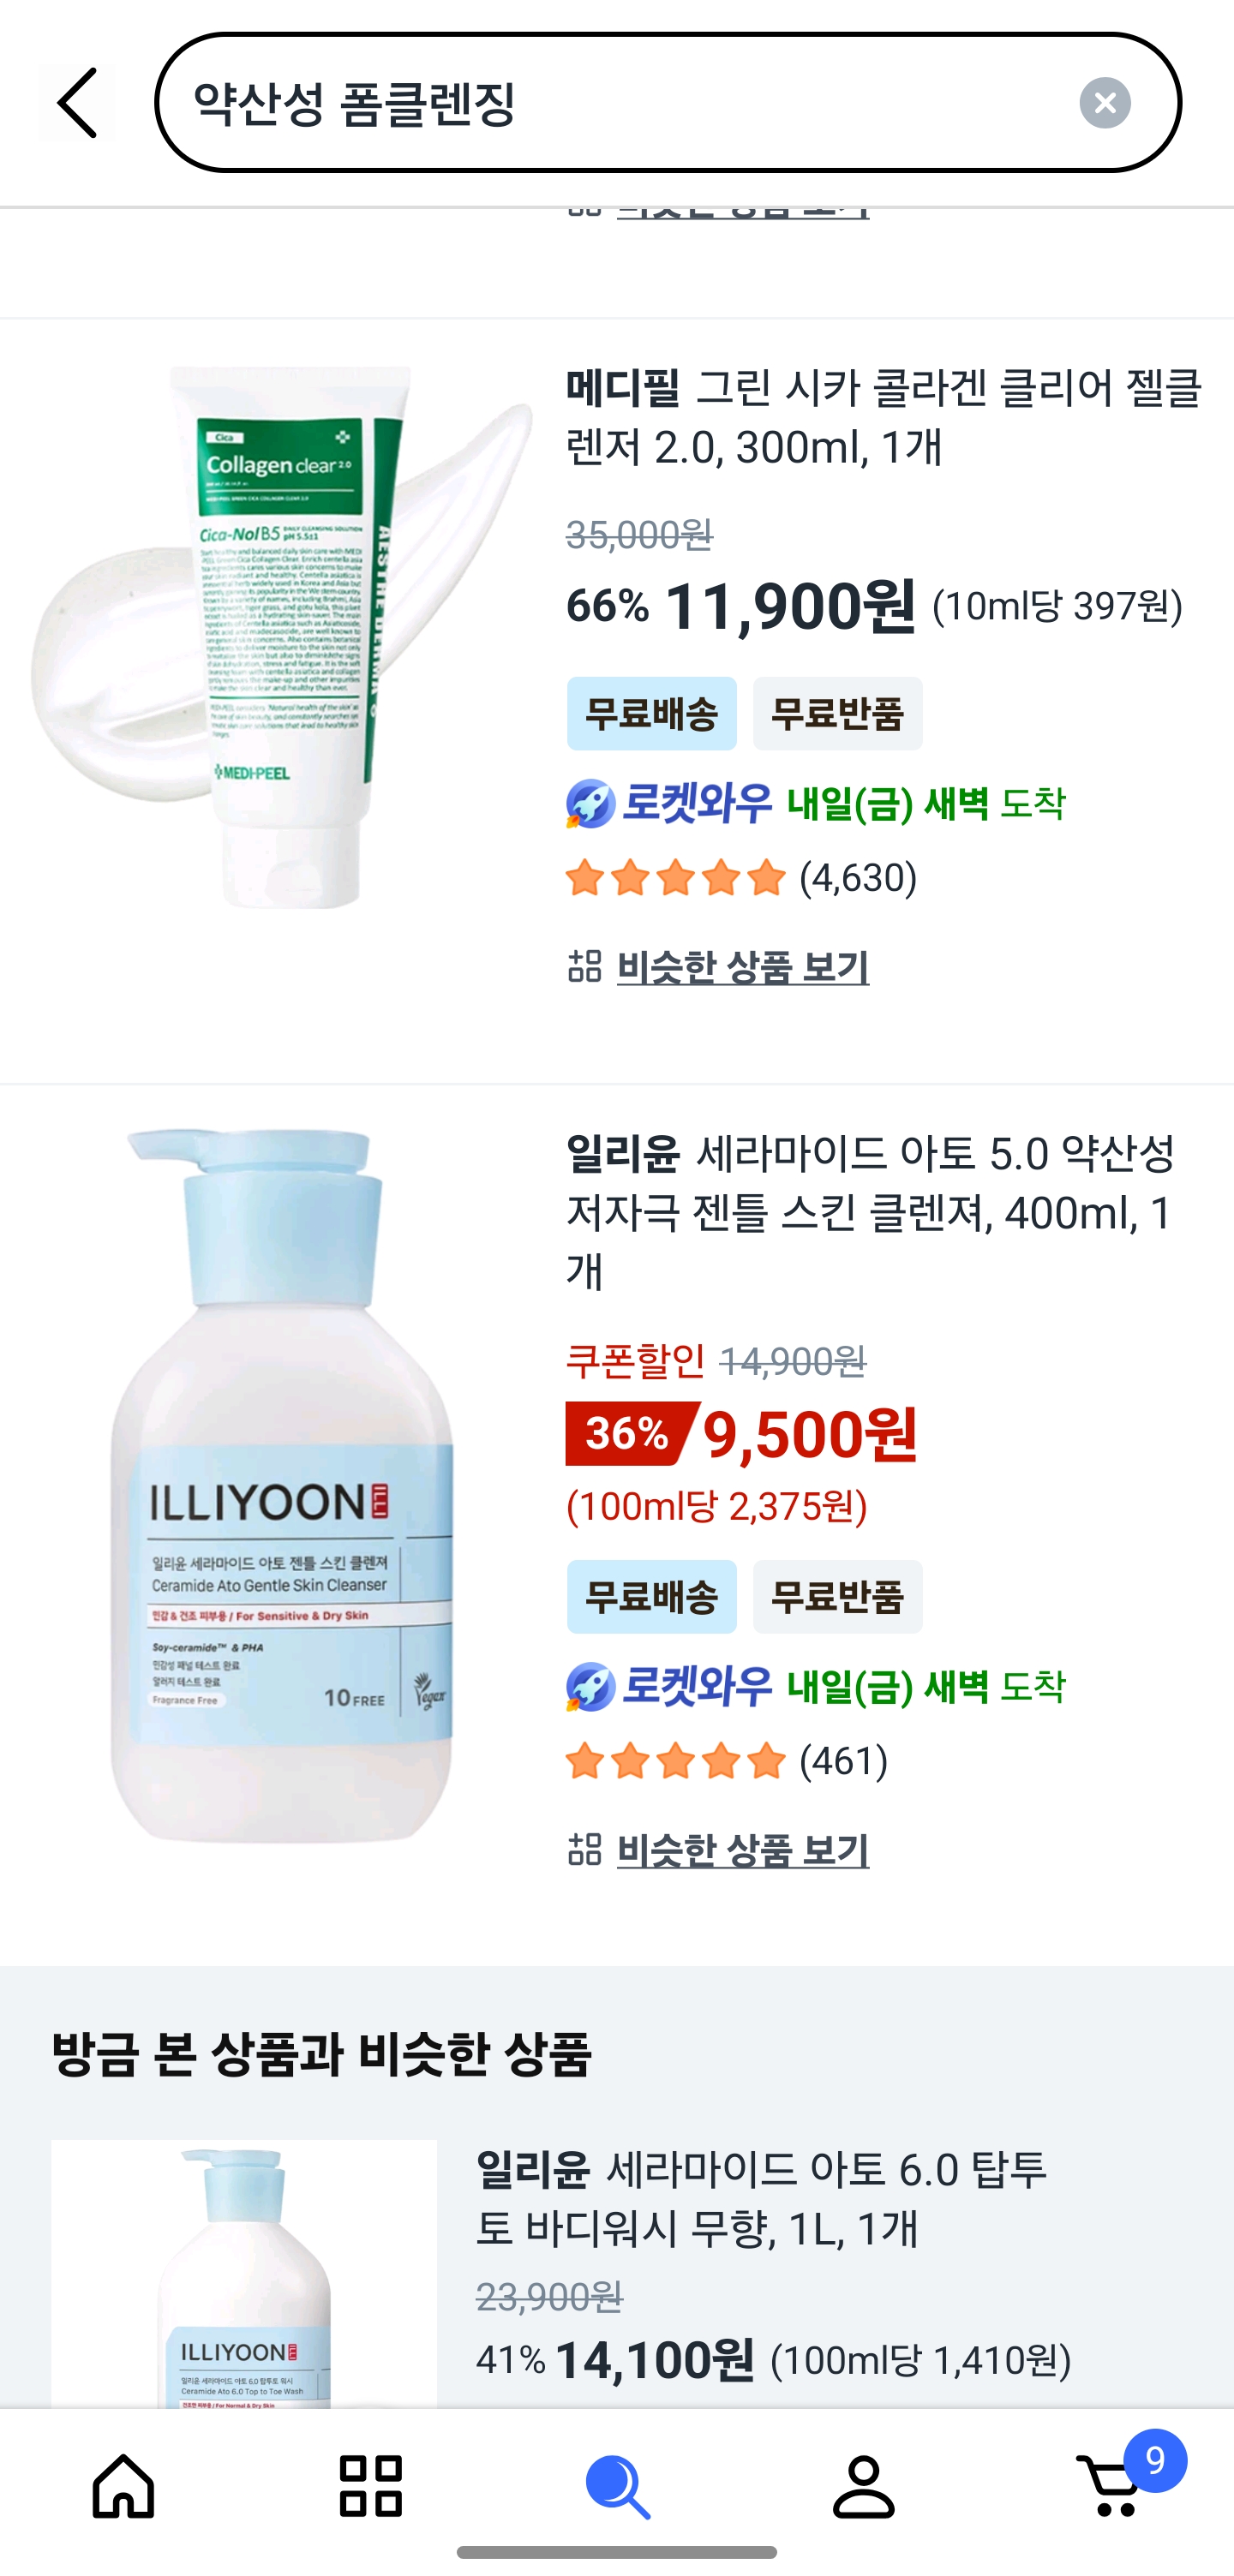This screenshot has width=1234, height=2576.
Task: Open the My account profile icon
Action: click(864, 2485)
